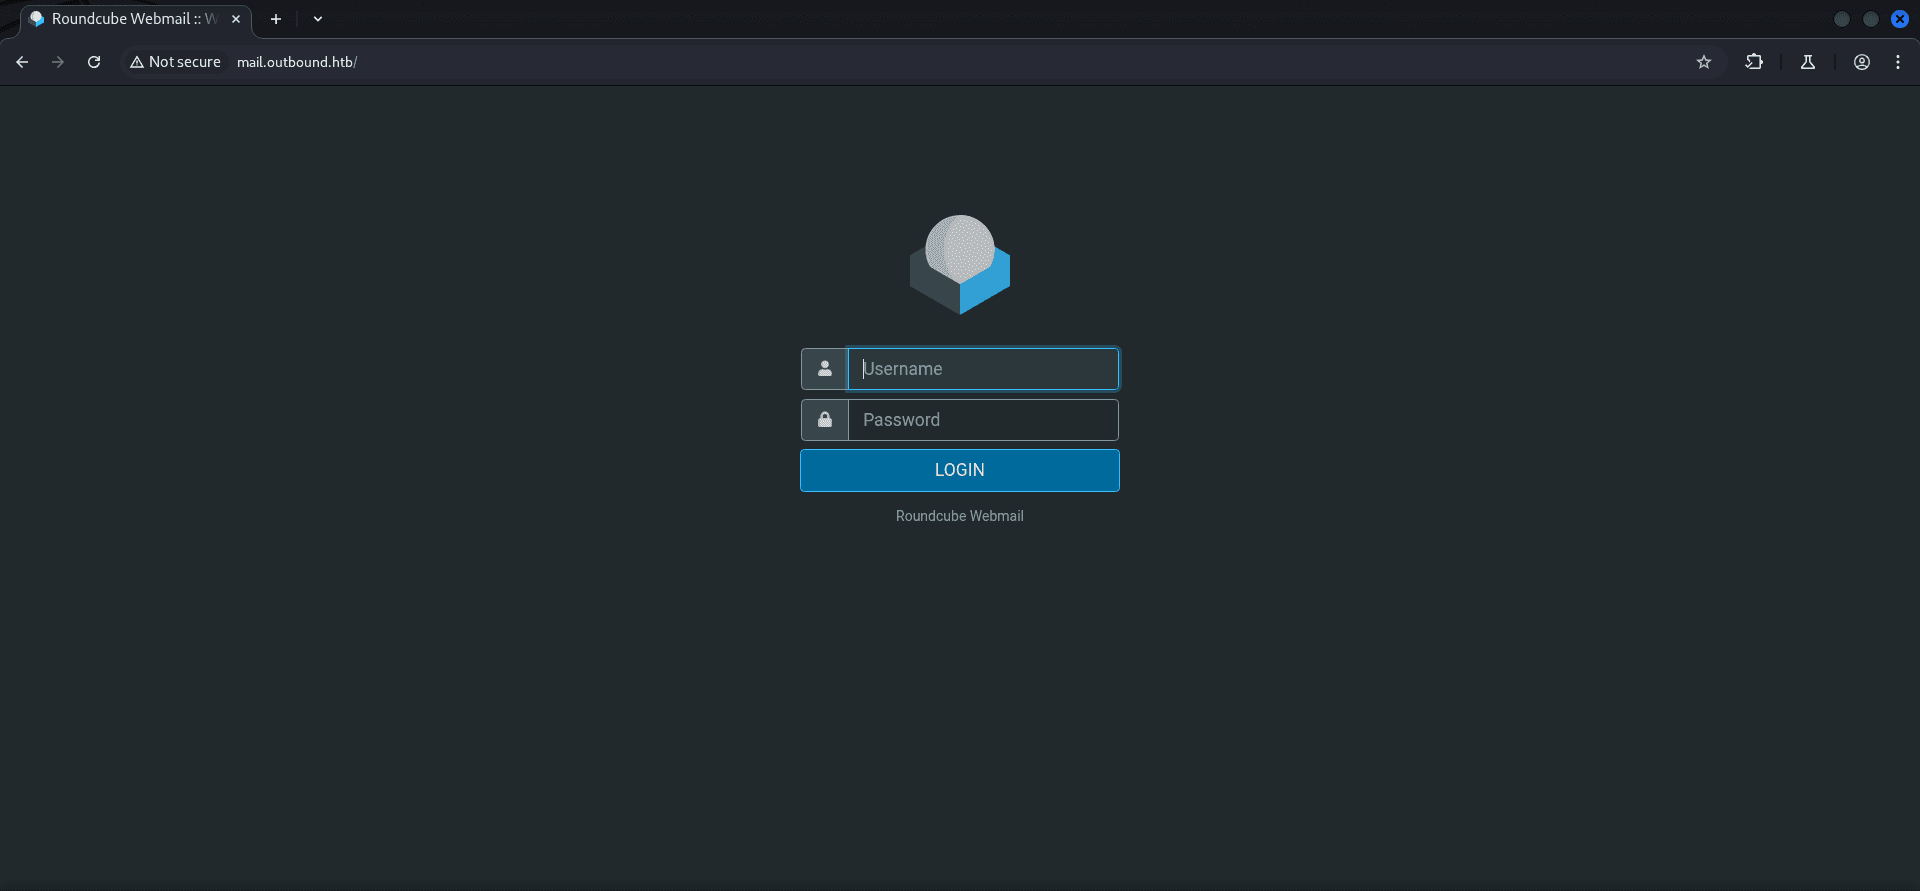
Task: Reload the page with the refresh icon
Action: [x=94, y=62]
